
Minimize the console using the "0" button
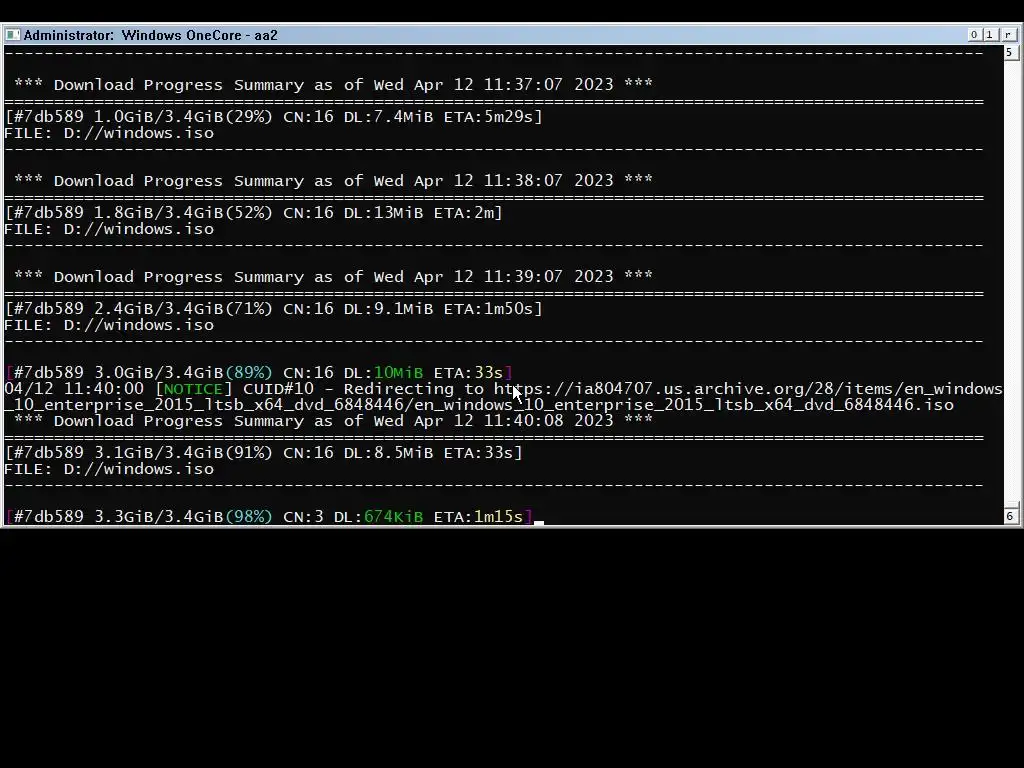tap(974, 35)
